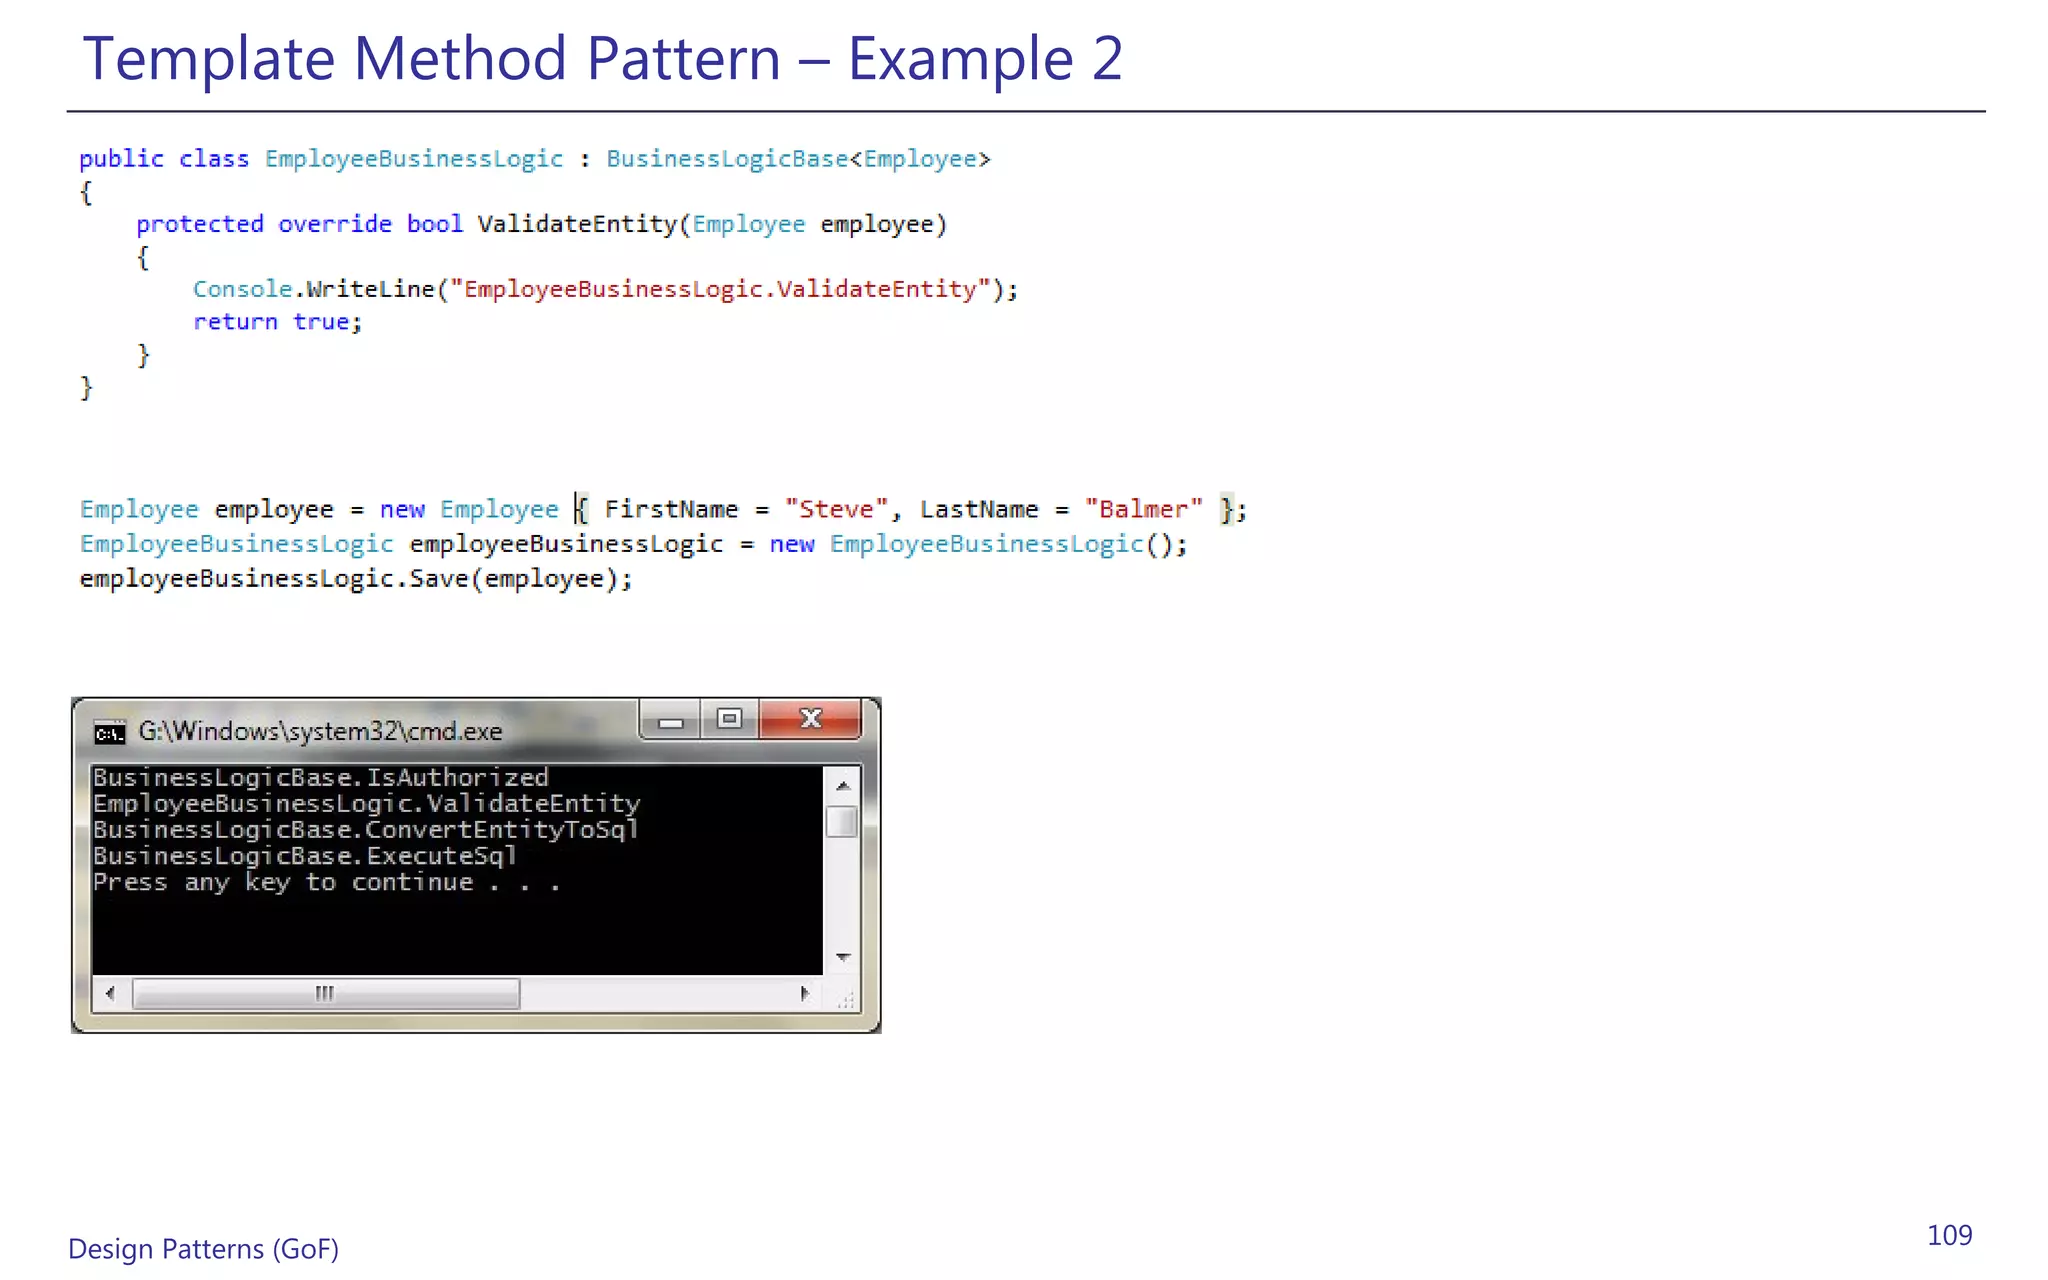Click the 'Template Method Pattern – Example 2' title
Viewport: 2048px width, 1280px height.
[x=602, y=58]
